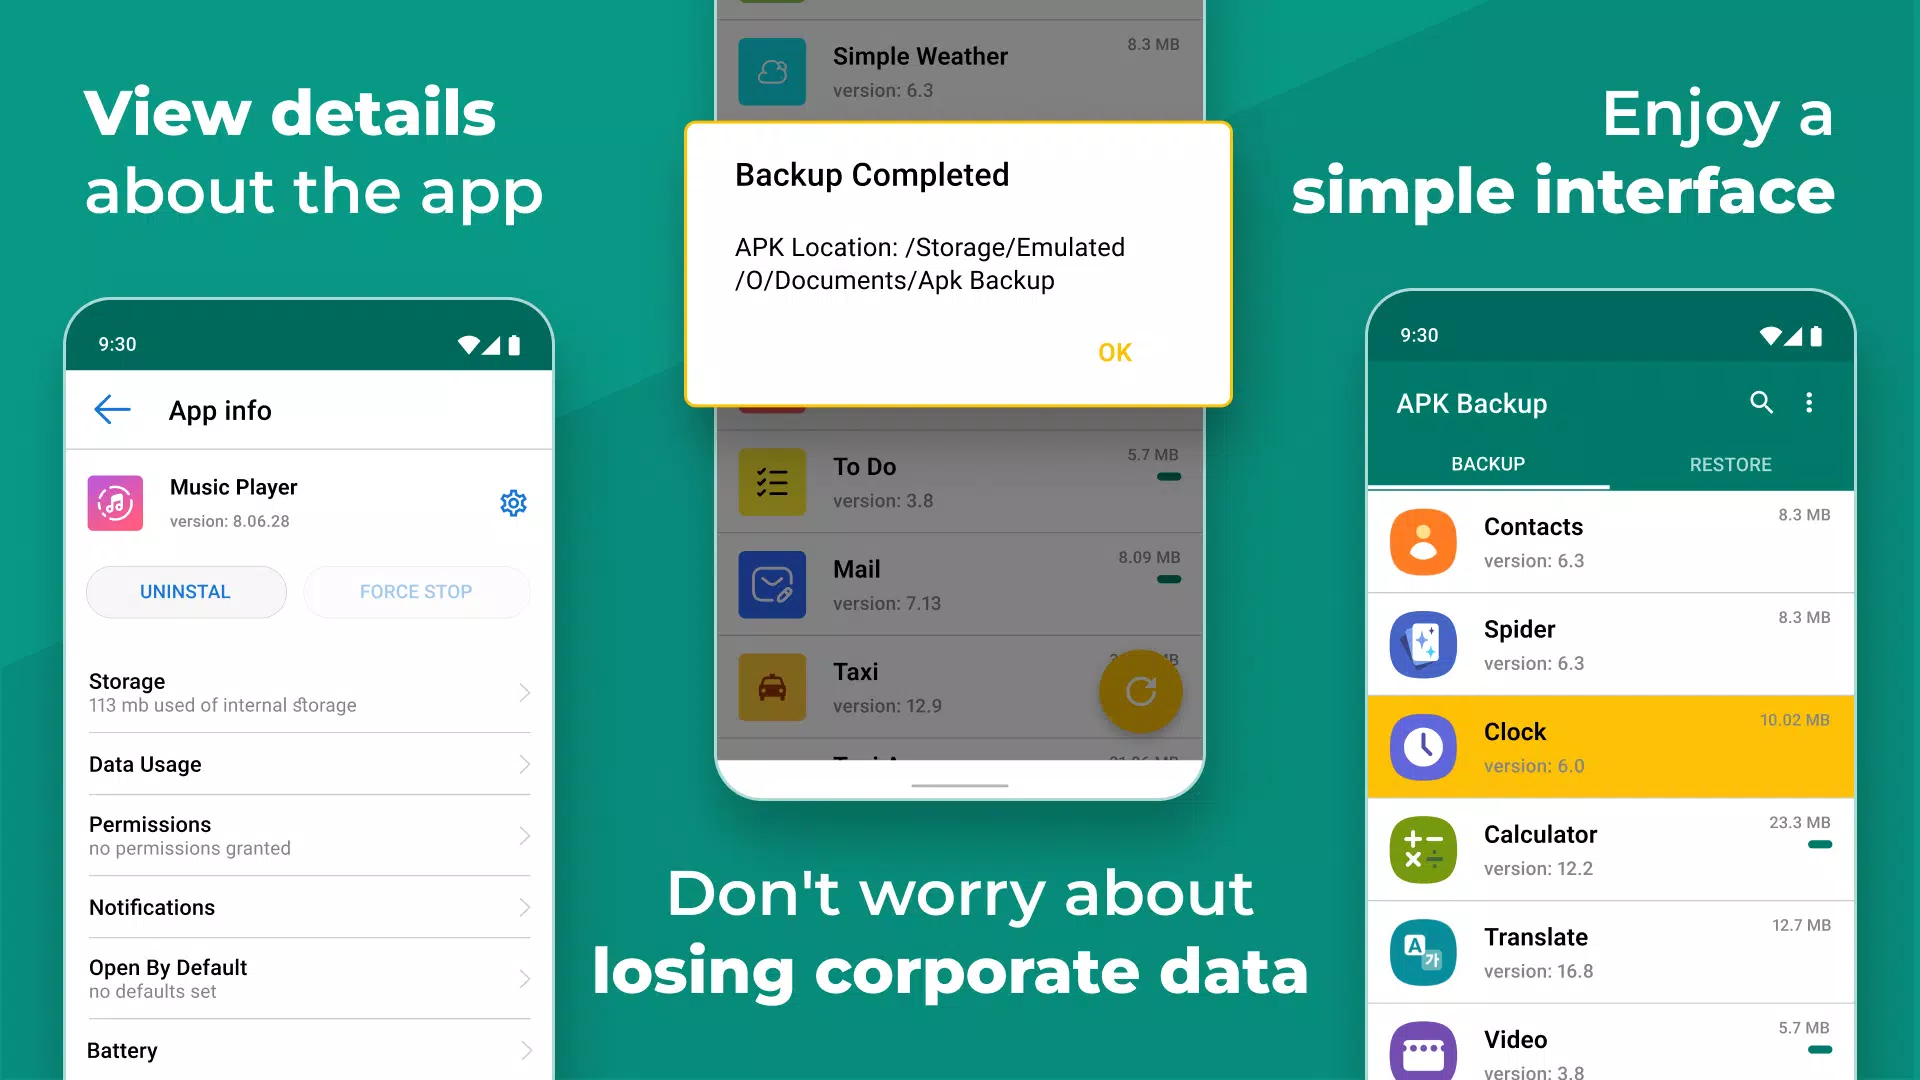Screen dimensions: 1920x1080
Task: Click the Translate app icon in backup list
Action: (1422, 948)
